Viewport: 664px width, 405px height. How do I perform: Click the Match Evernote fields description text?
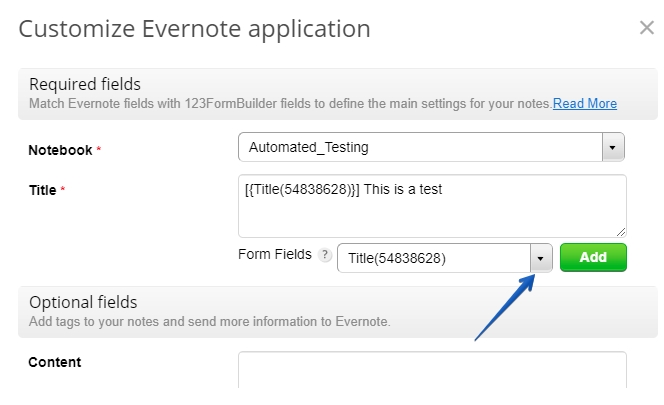[290, 103]
